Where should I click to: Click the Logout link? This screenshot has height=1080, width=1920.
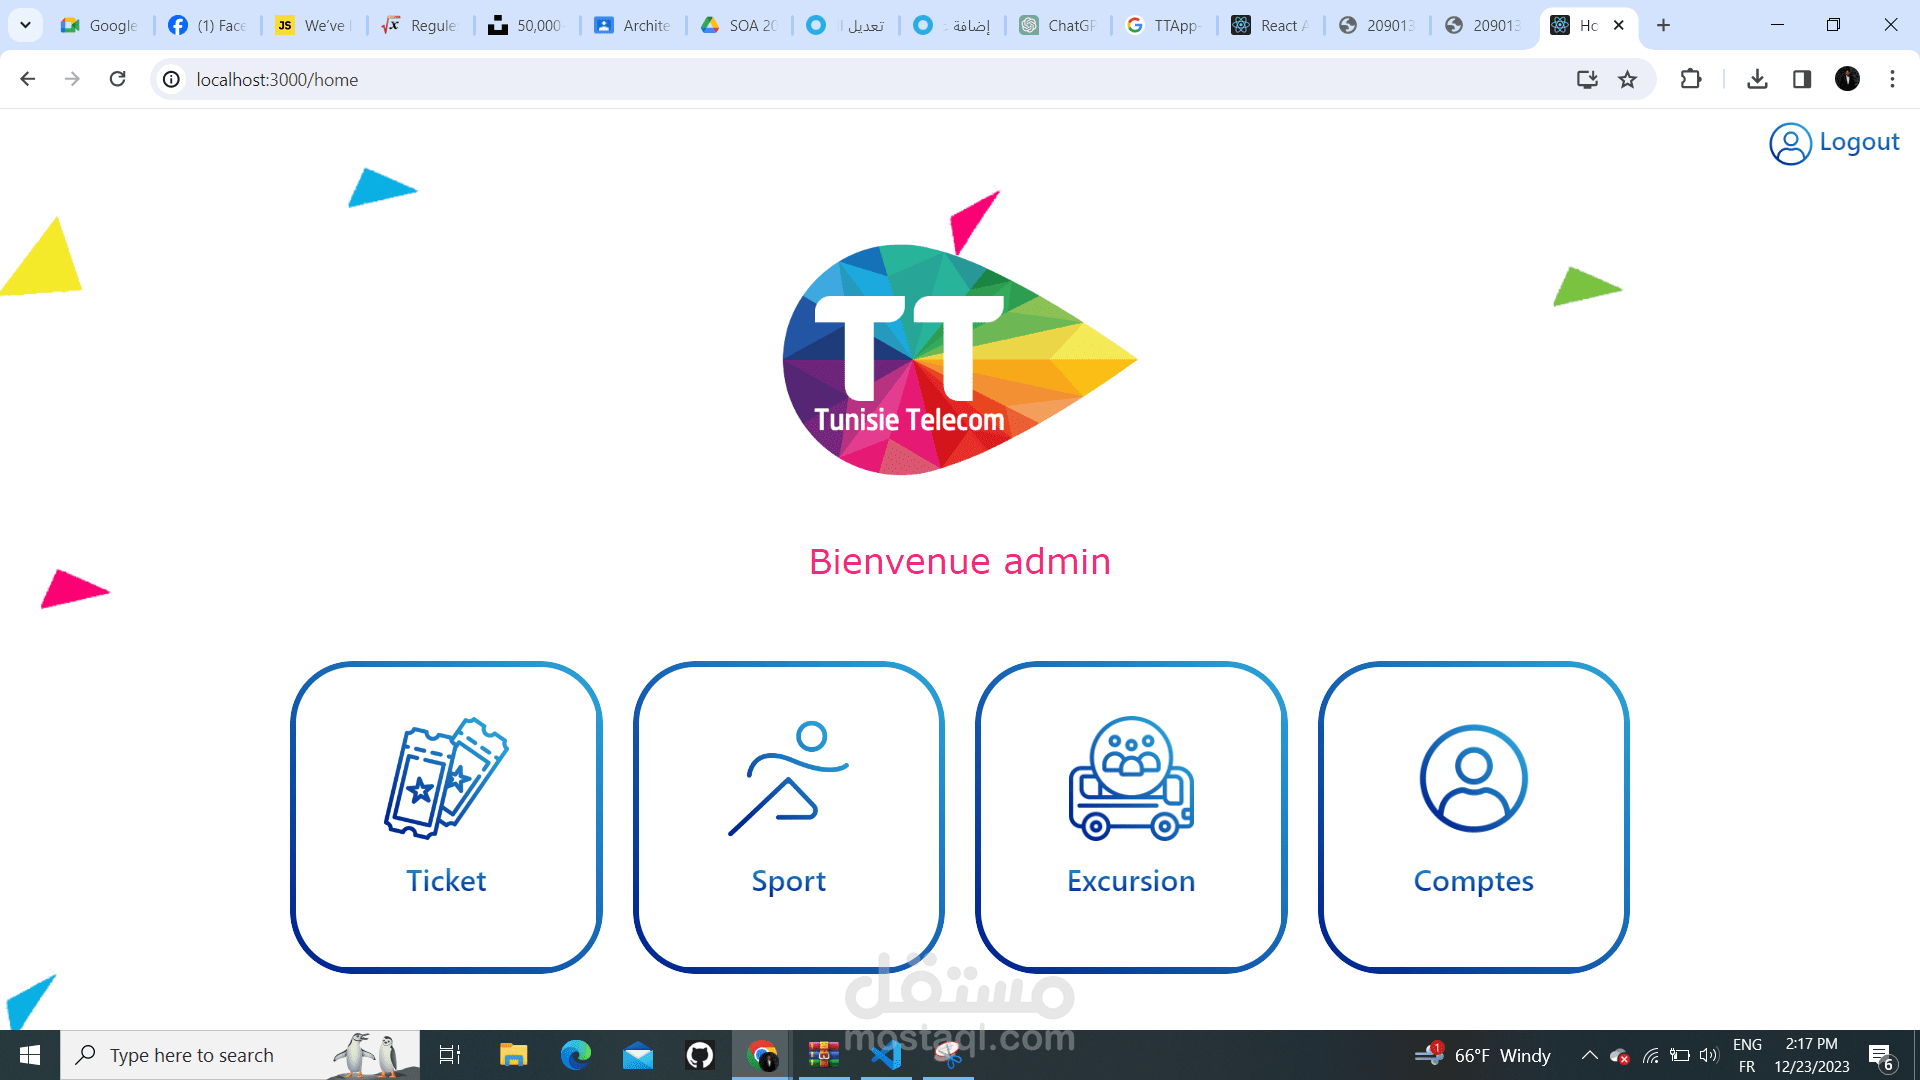(1859, 142)
